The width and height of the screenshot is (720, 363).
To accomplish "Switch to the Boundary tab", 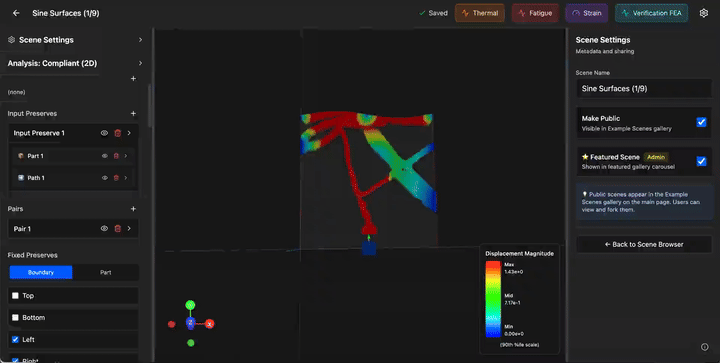I will coord(41,273).
